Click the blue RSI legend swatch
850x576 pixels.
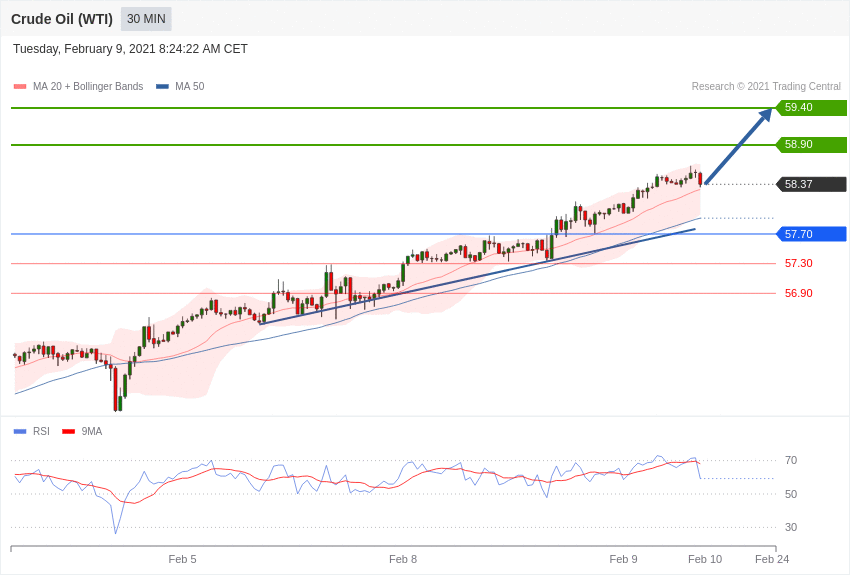20,432
